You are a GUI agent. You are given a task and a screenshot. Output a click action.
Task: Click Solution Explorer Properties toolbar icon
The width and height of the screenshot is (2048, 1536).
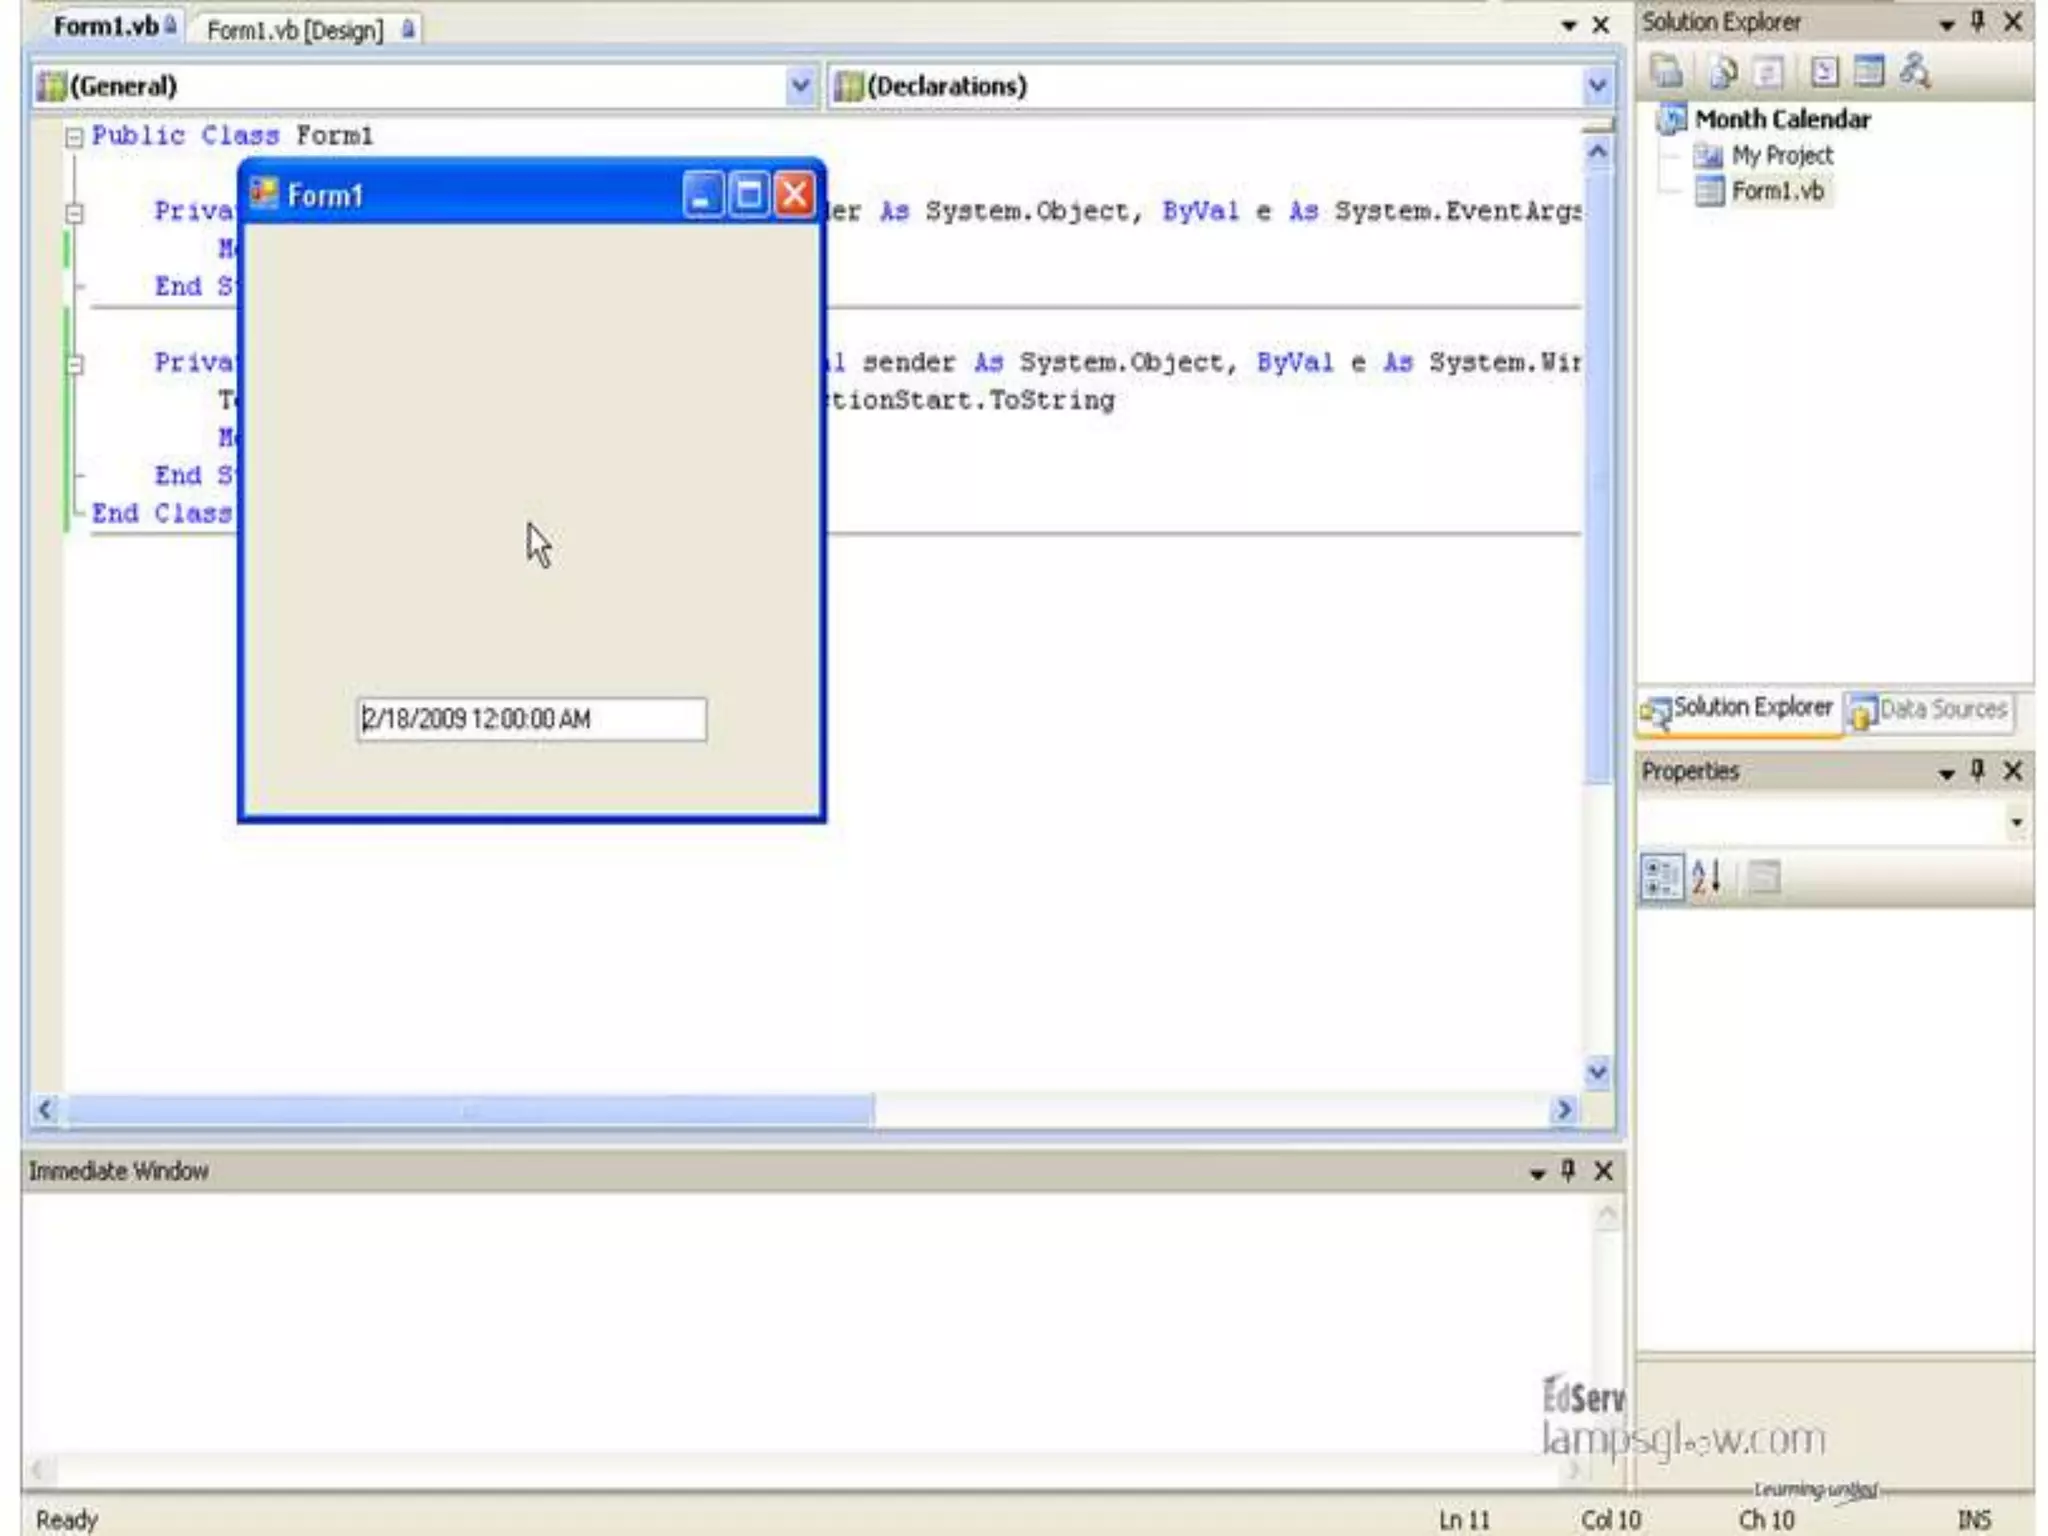pos(1668,71)
